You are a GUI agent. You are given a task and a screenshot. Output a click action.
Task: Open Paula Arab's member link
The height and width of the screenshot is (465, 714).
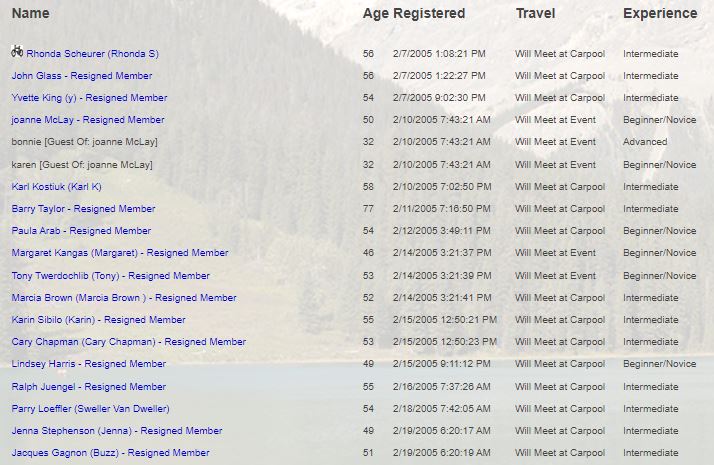pos(81,231)
